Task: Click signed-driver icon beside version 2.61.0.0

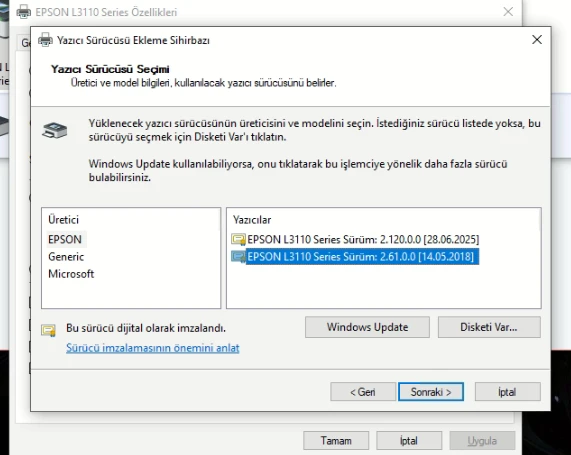Action: point(239,257)
